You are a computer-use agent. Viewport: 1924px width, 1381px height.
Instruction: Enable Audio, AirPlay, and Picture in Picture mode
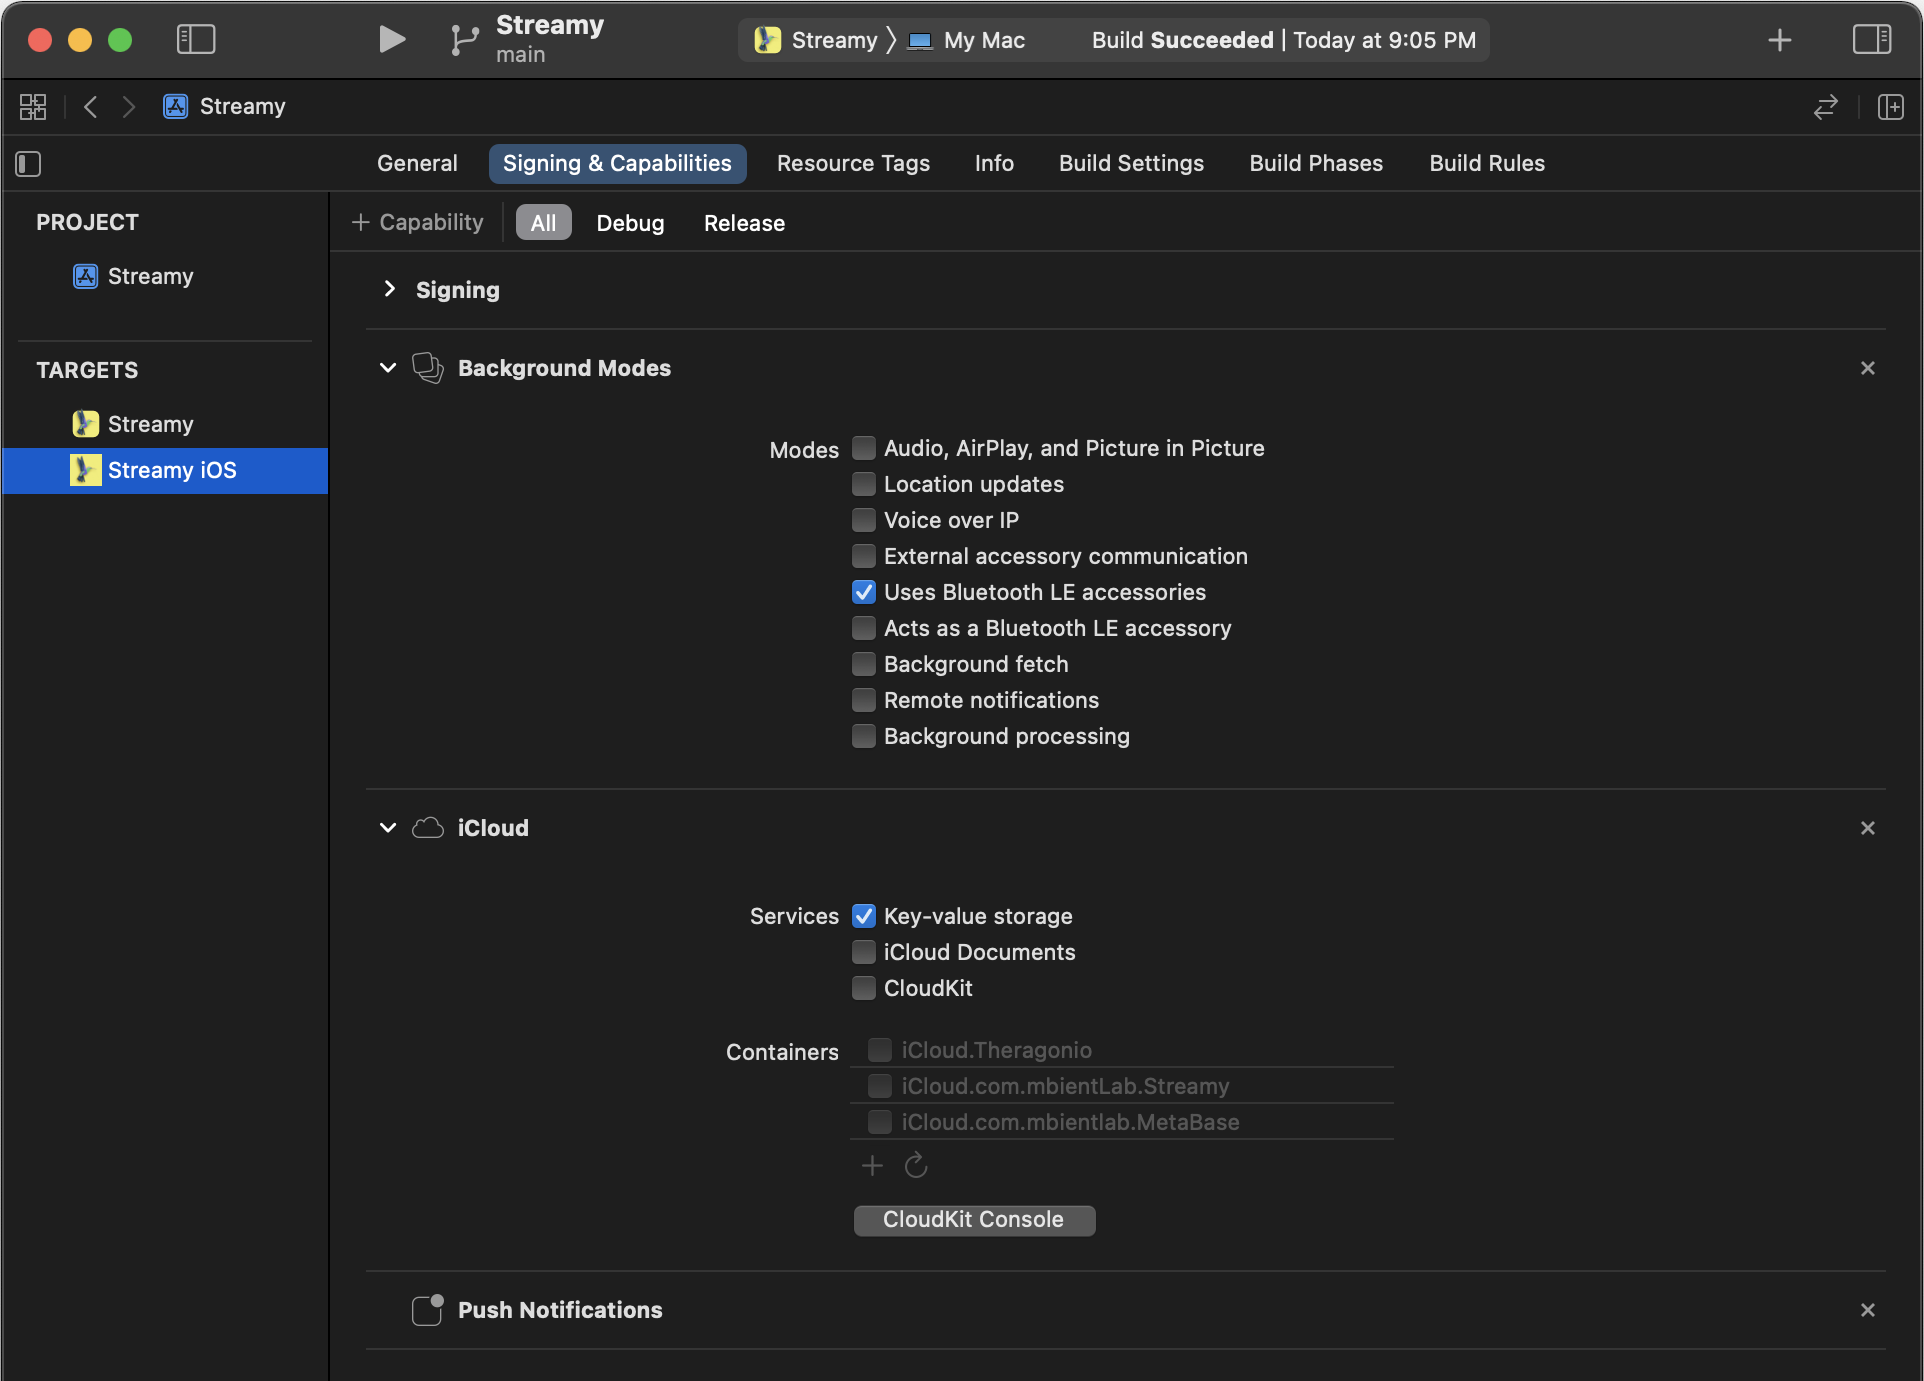pyautogui.click(x=863, y=447)
